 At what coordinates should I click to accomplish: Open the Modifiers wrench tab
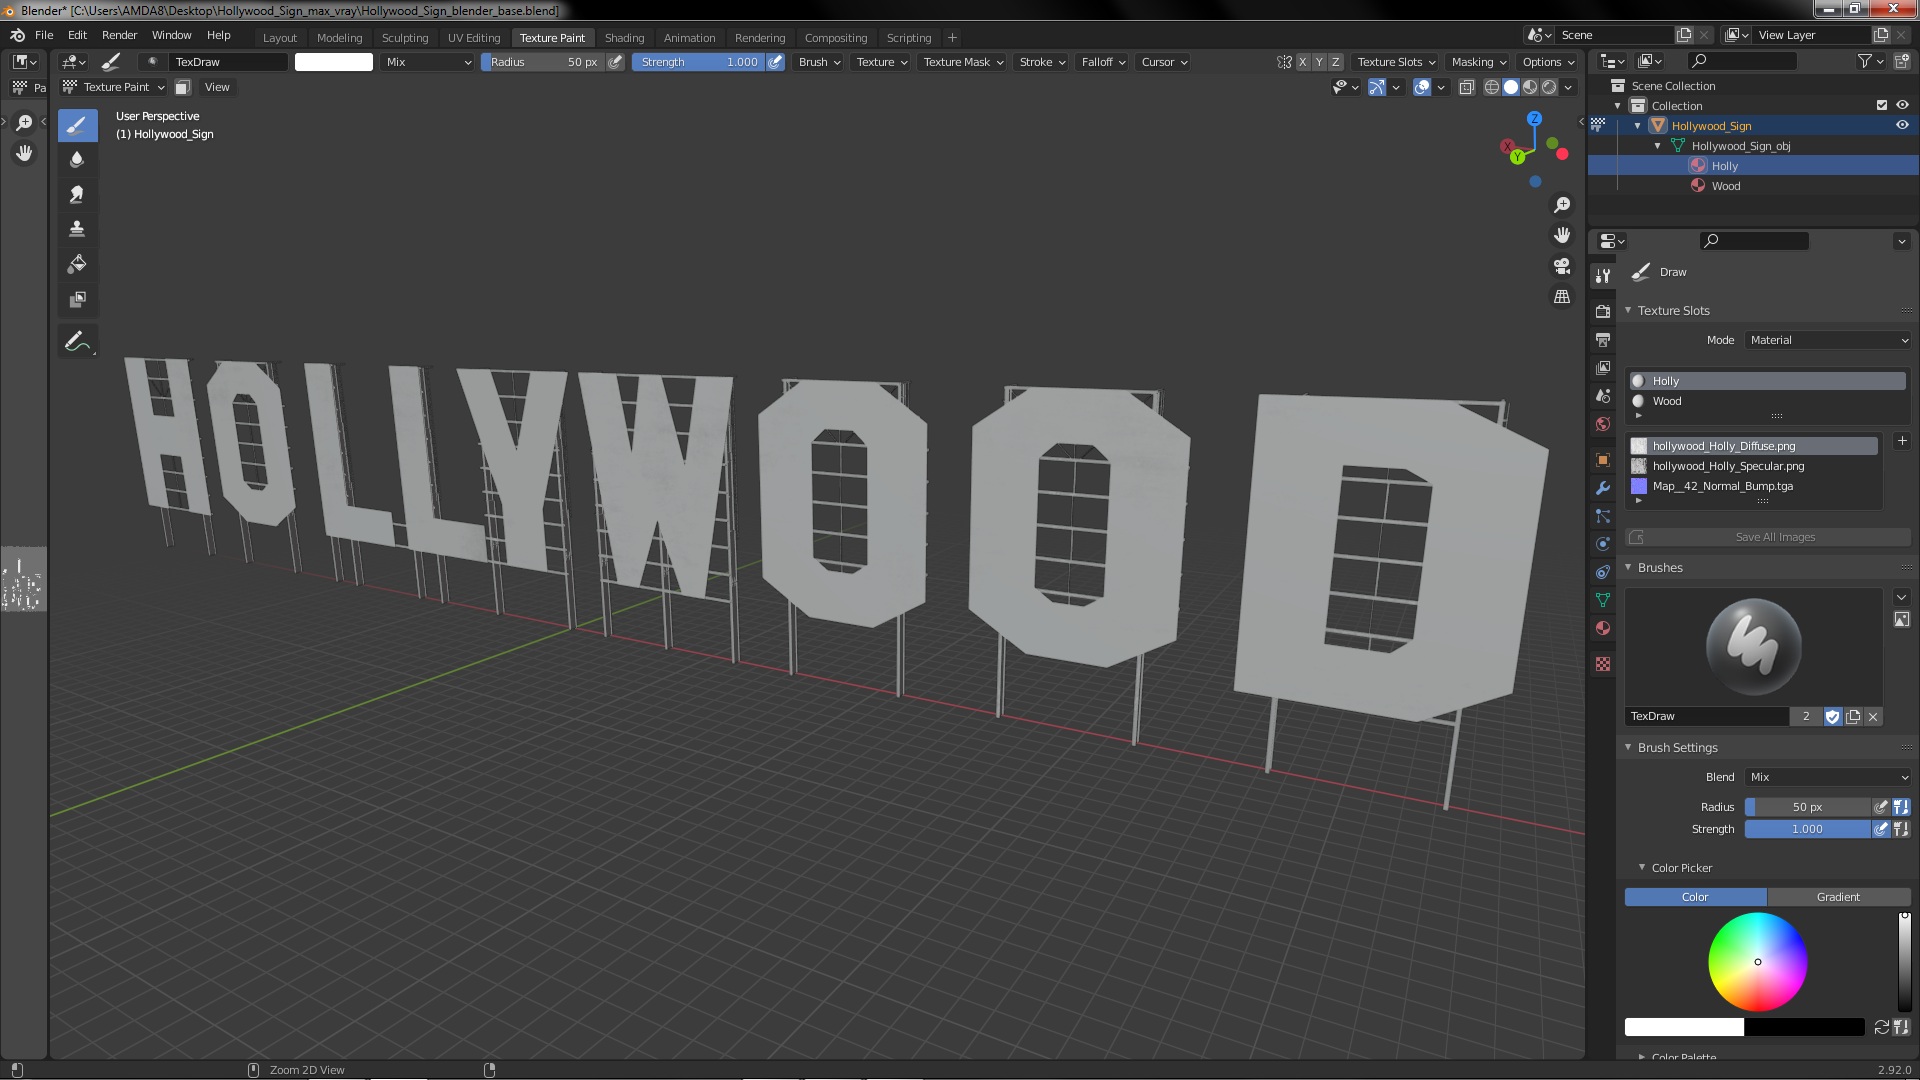1603,488
